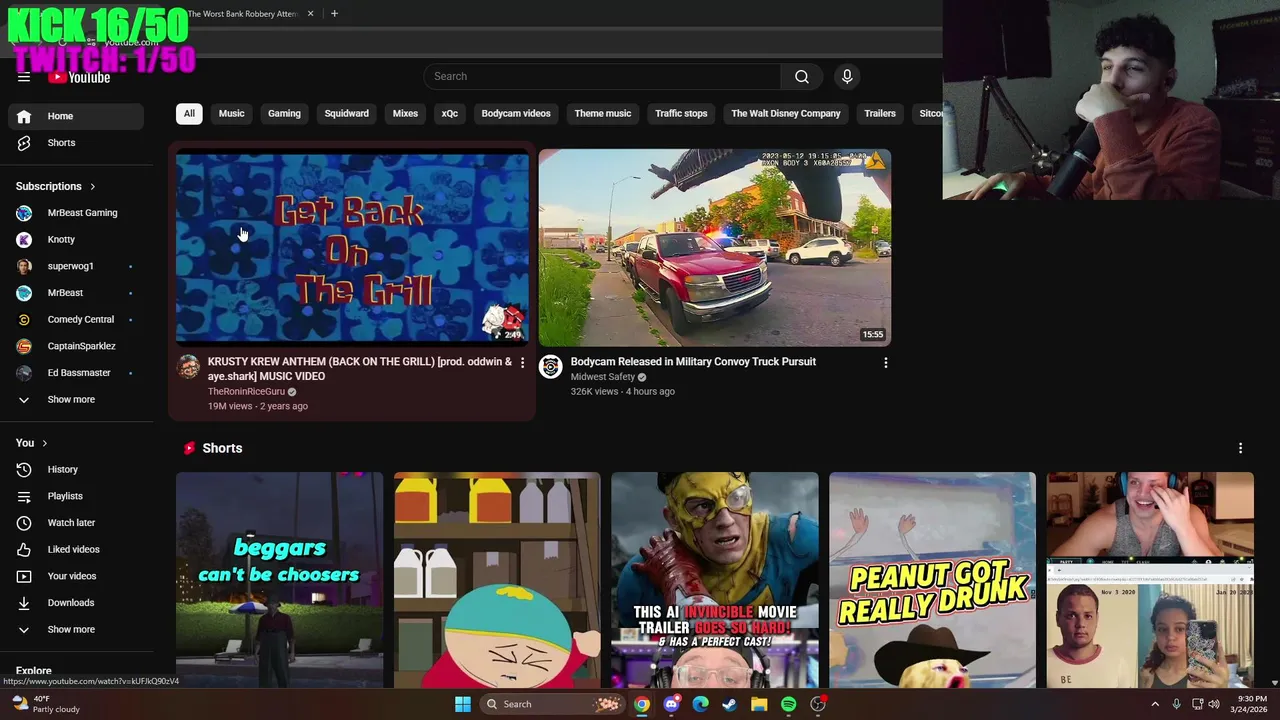
Task: Click the Windows Start button
Action: pos(463,704)
